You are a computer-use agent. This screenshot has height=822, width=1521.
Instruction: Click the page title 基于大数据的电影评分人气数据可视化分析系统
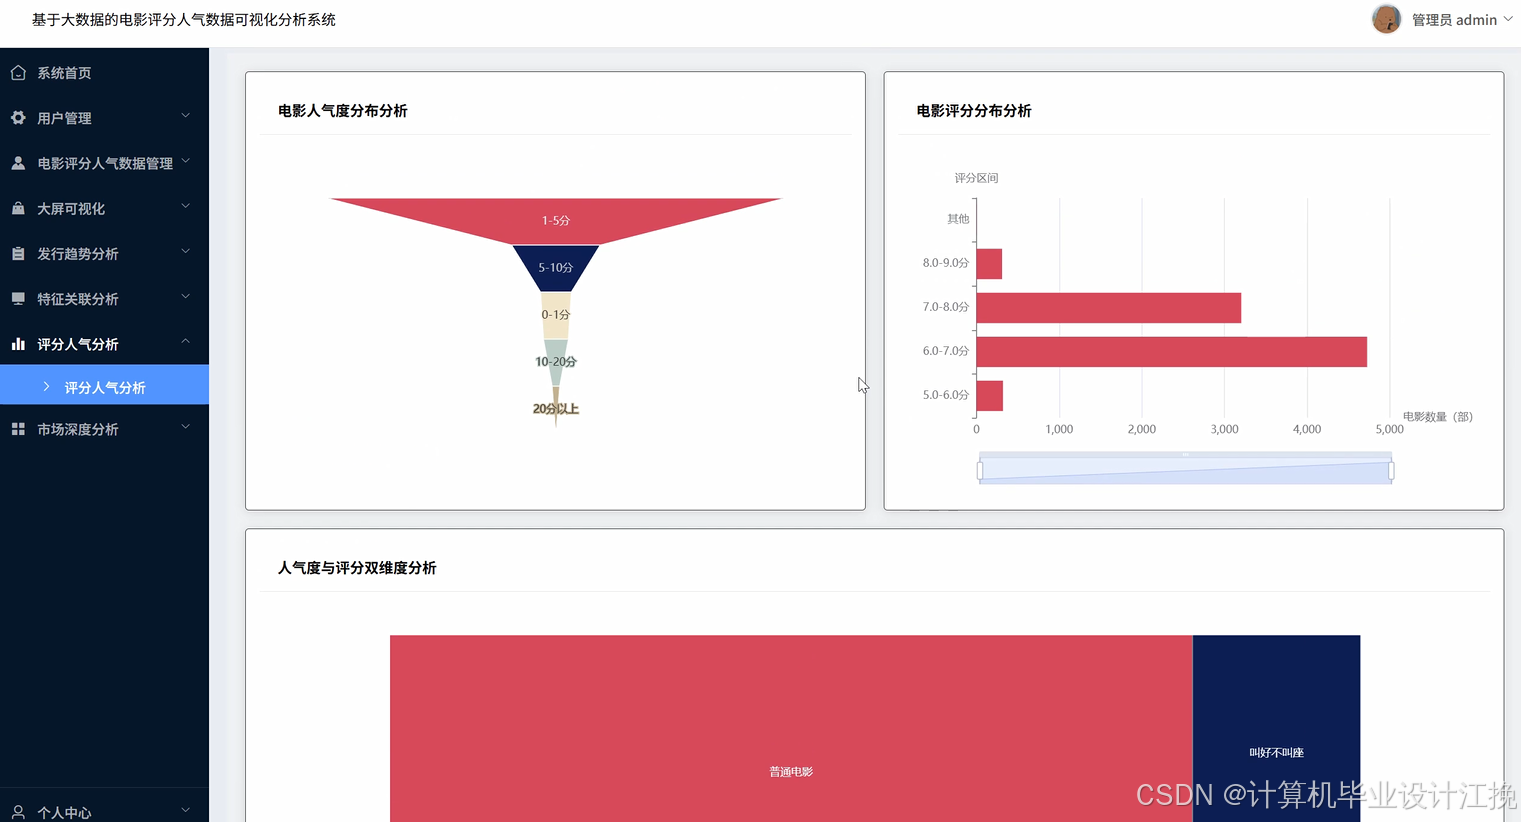click(184, 20)
